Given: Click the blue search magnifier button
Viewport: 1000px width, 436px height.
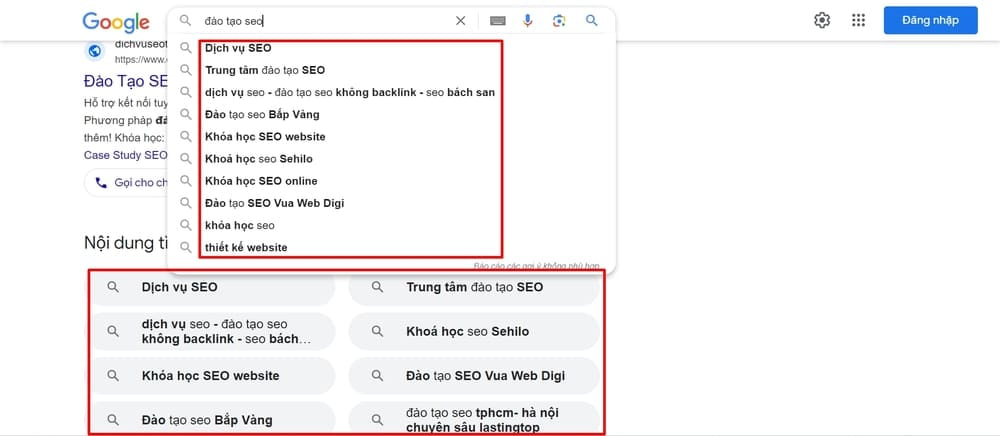Looking at the screenshot, I should pos(592,20).
